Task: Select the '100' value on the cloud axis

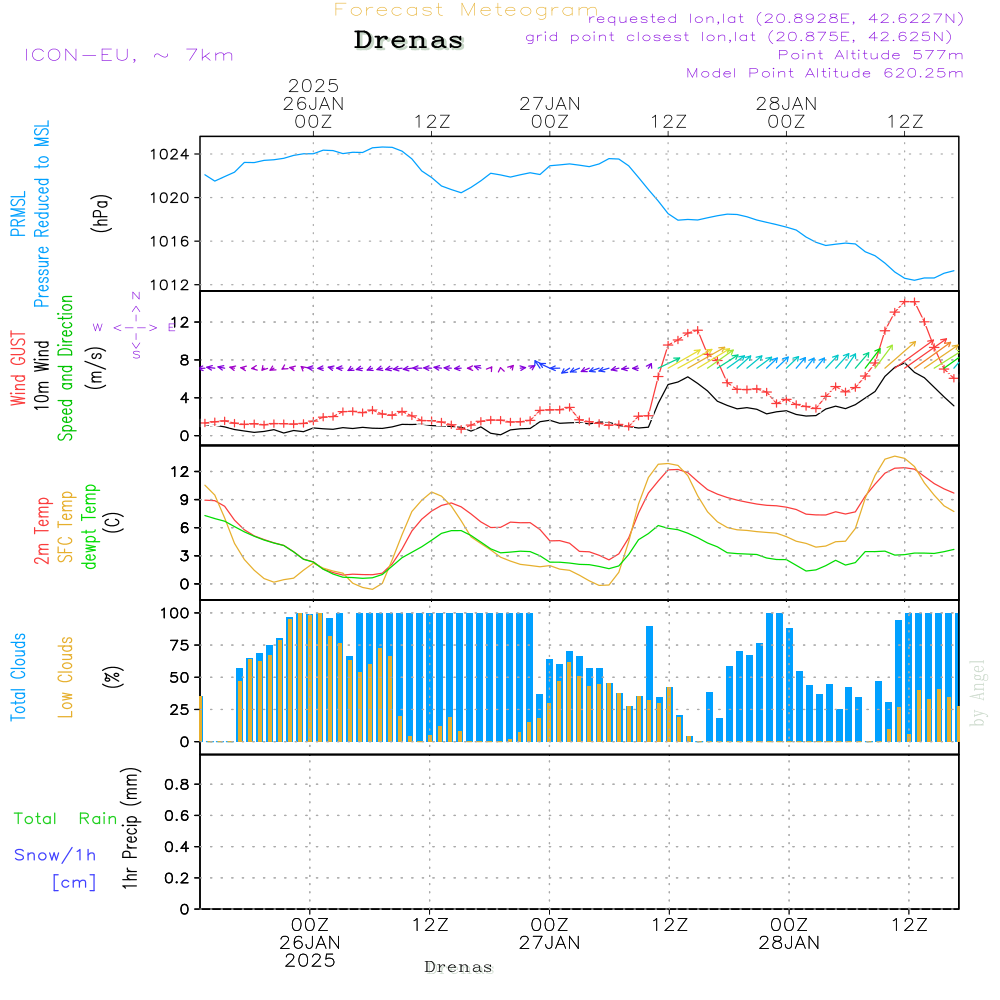Action: (174, 614)
